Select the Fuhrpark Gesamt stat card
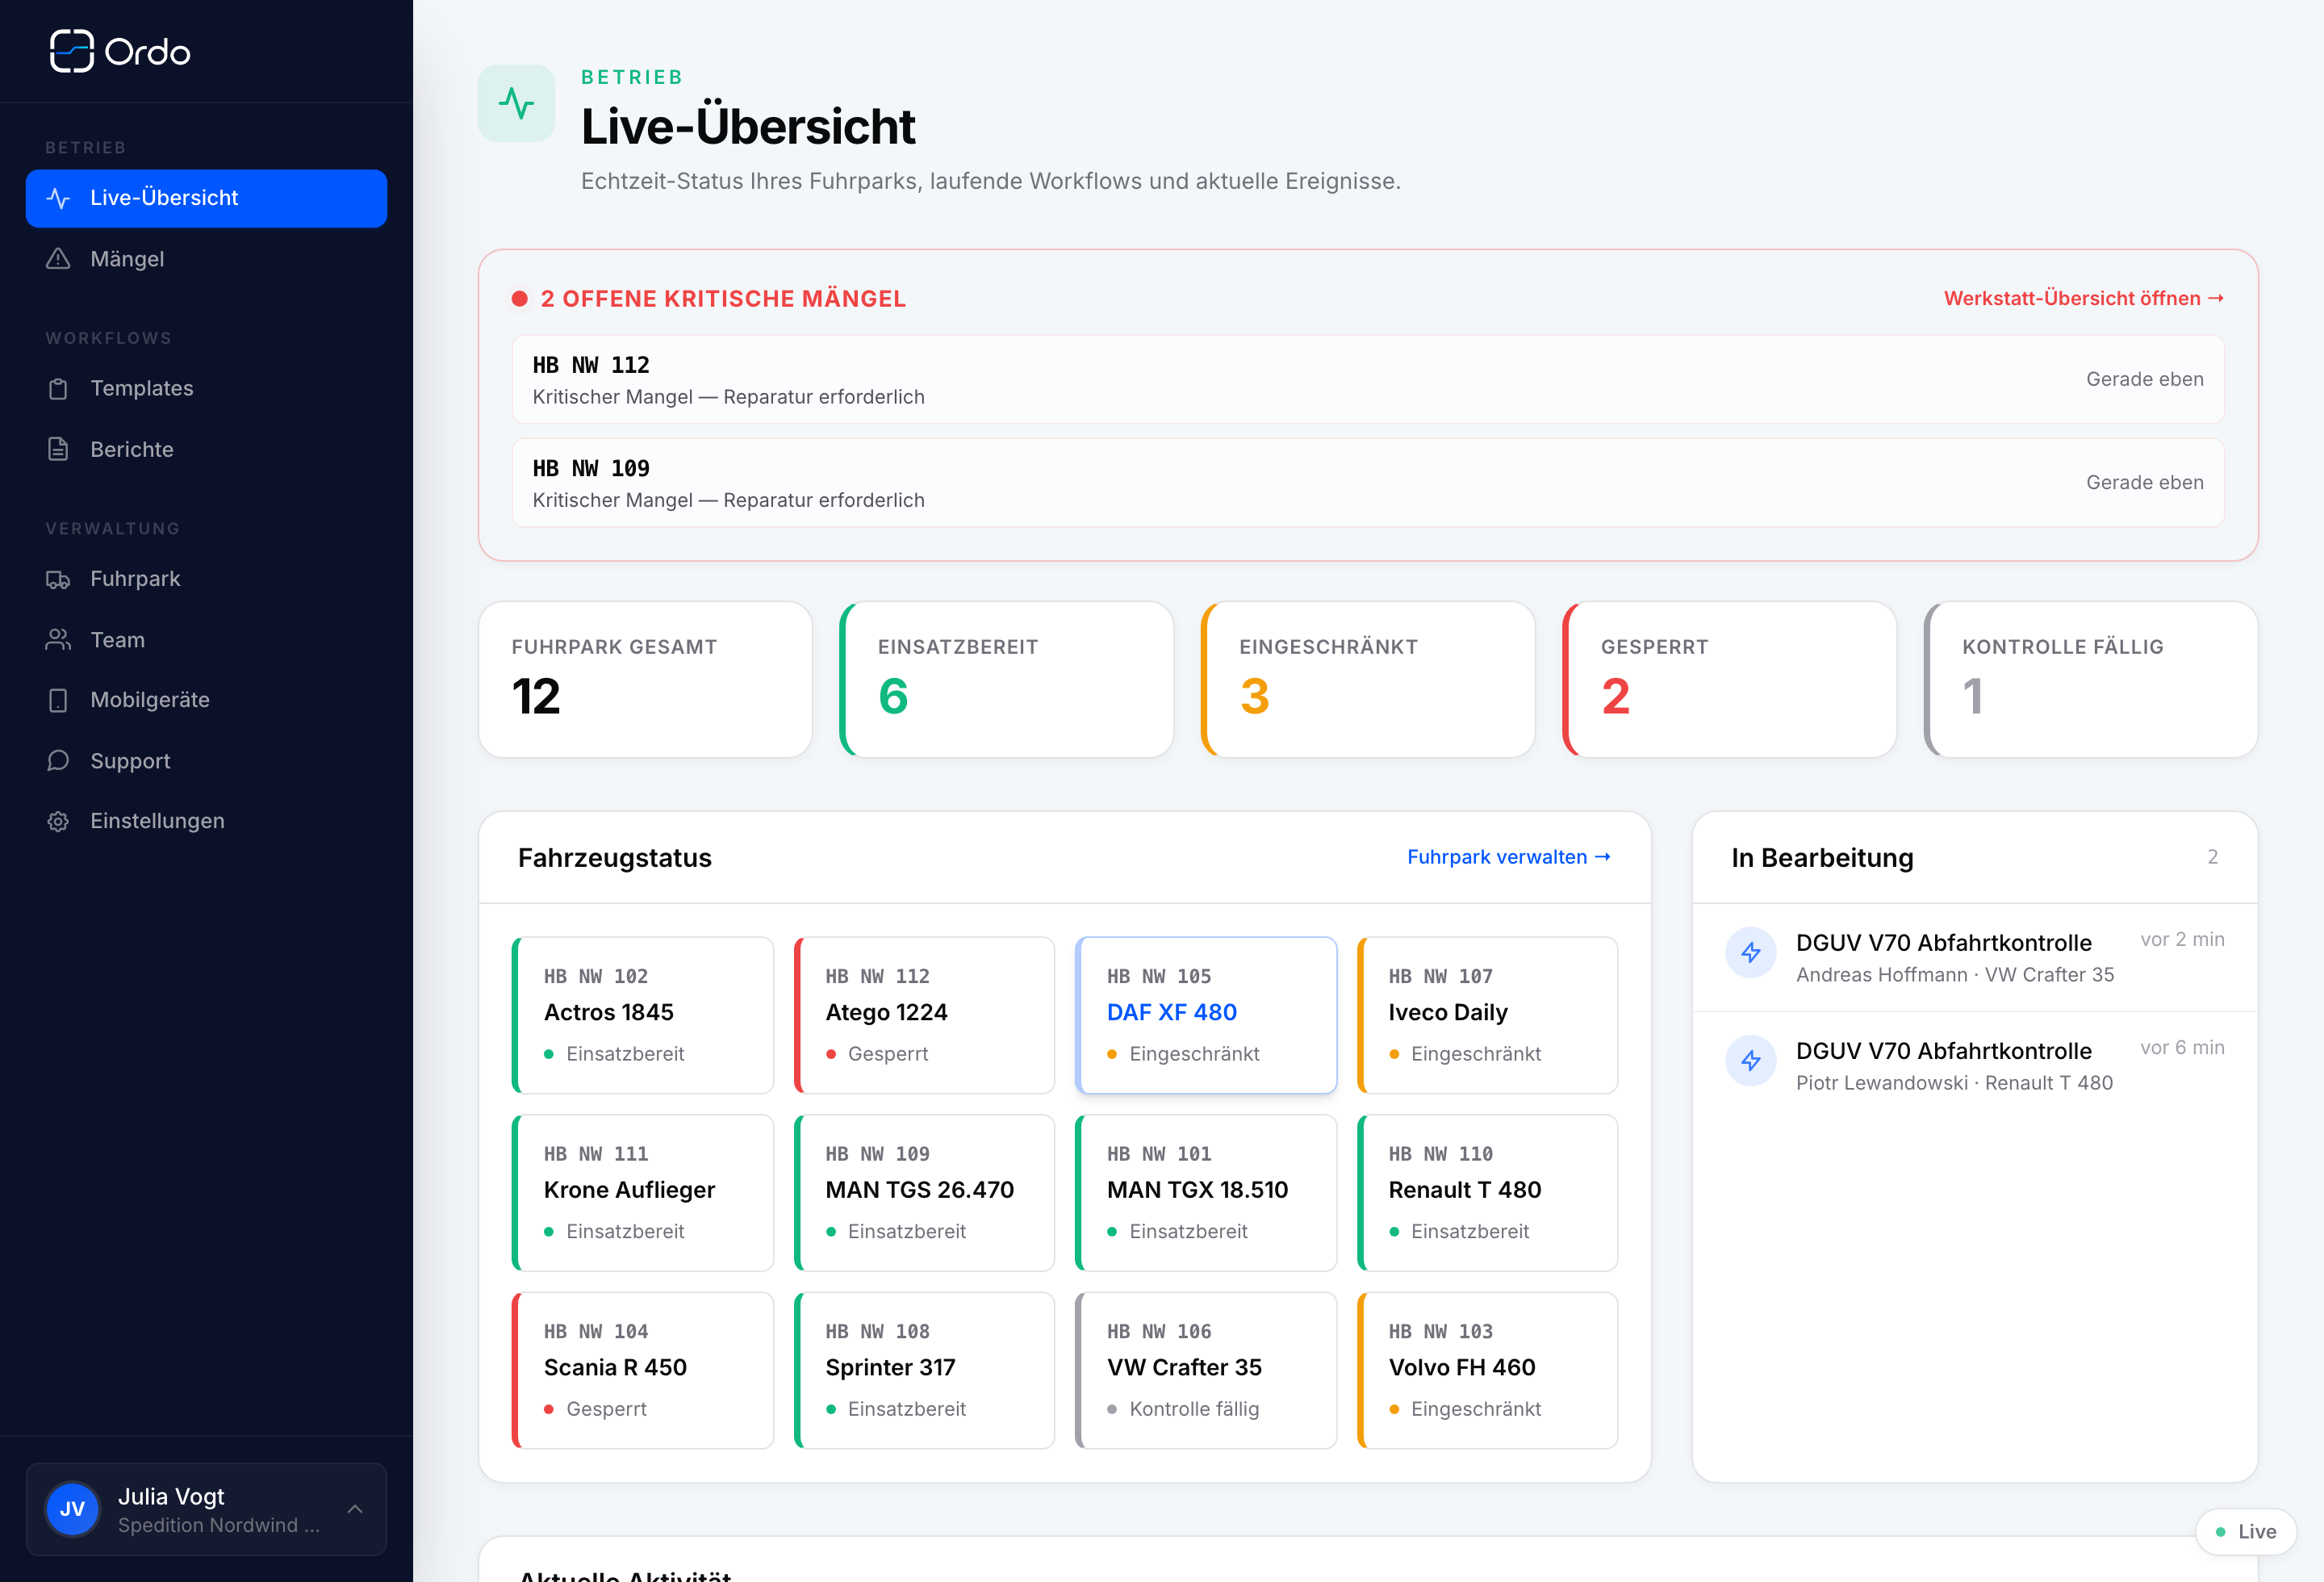 point(645,680)
